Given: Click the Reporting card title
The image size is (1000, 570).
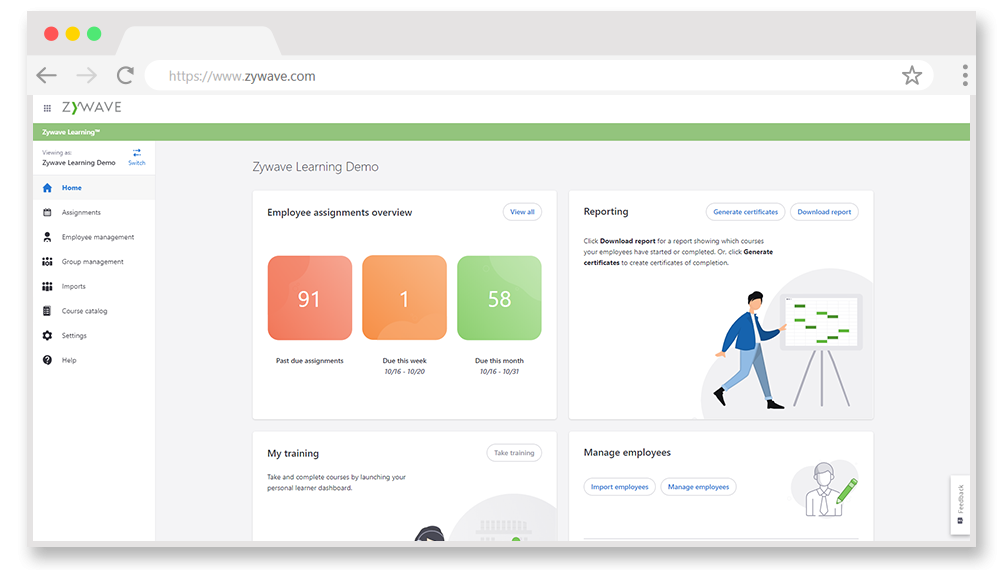Looking at the screenshot, I should click(606, 212).
